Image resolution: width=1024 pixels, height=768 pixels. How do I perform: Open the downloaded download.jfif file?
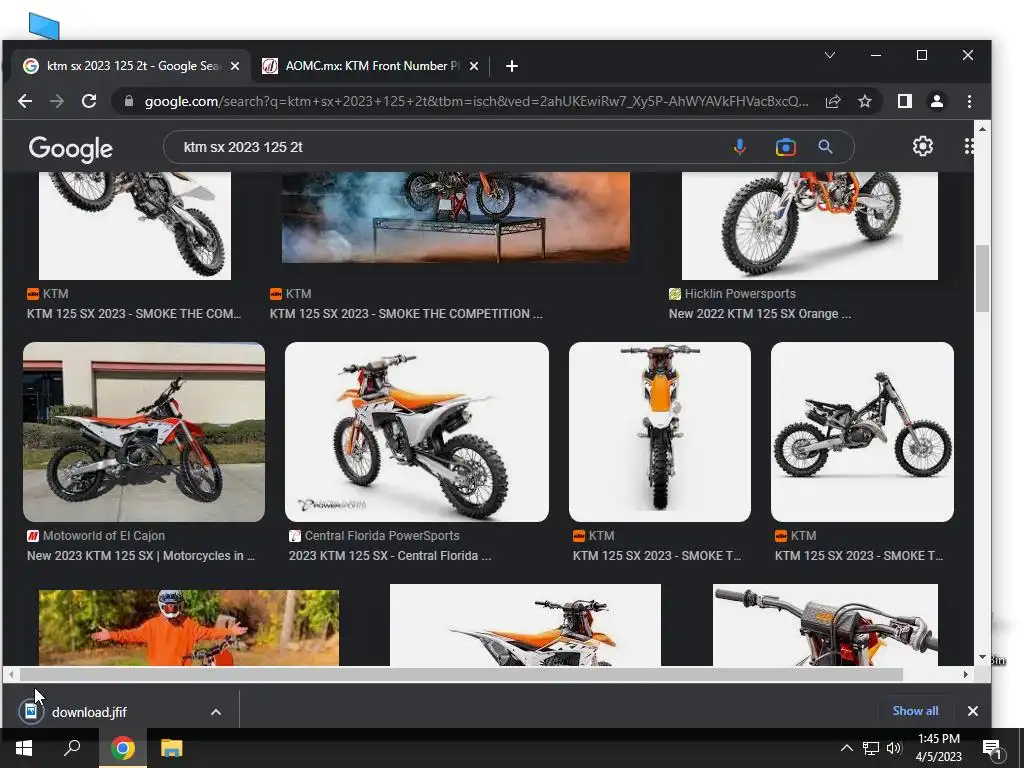point(89,712)
